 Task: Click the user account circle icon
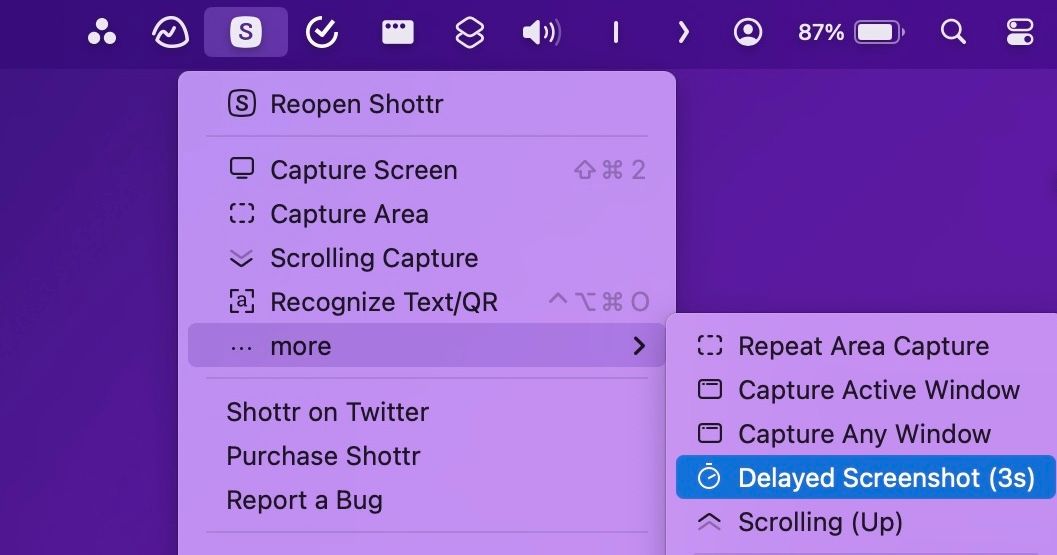(747, 33)
